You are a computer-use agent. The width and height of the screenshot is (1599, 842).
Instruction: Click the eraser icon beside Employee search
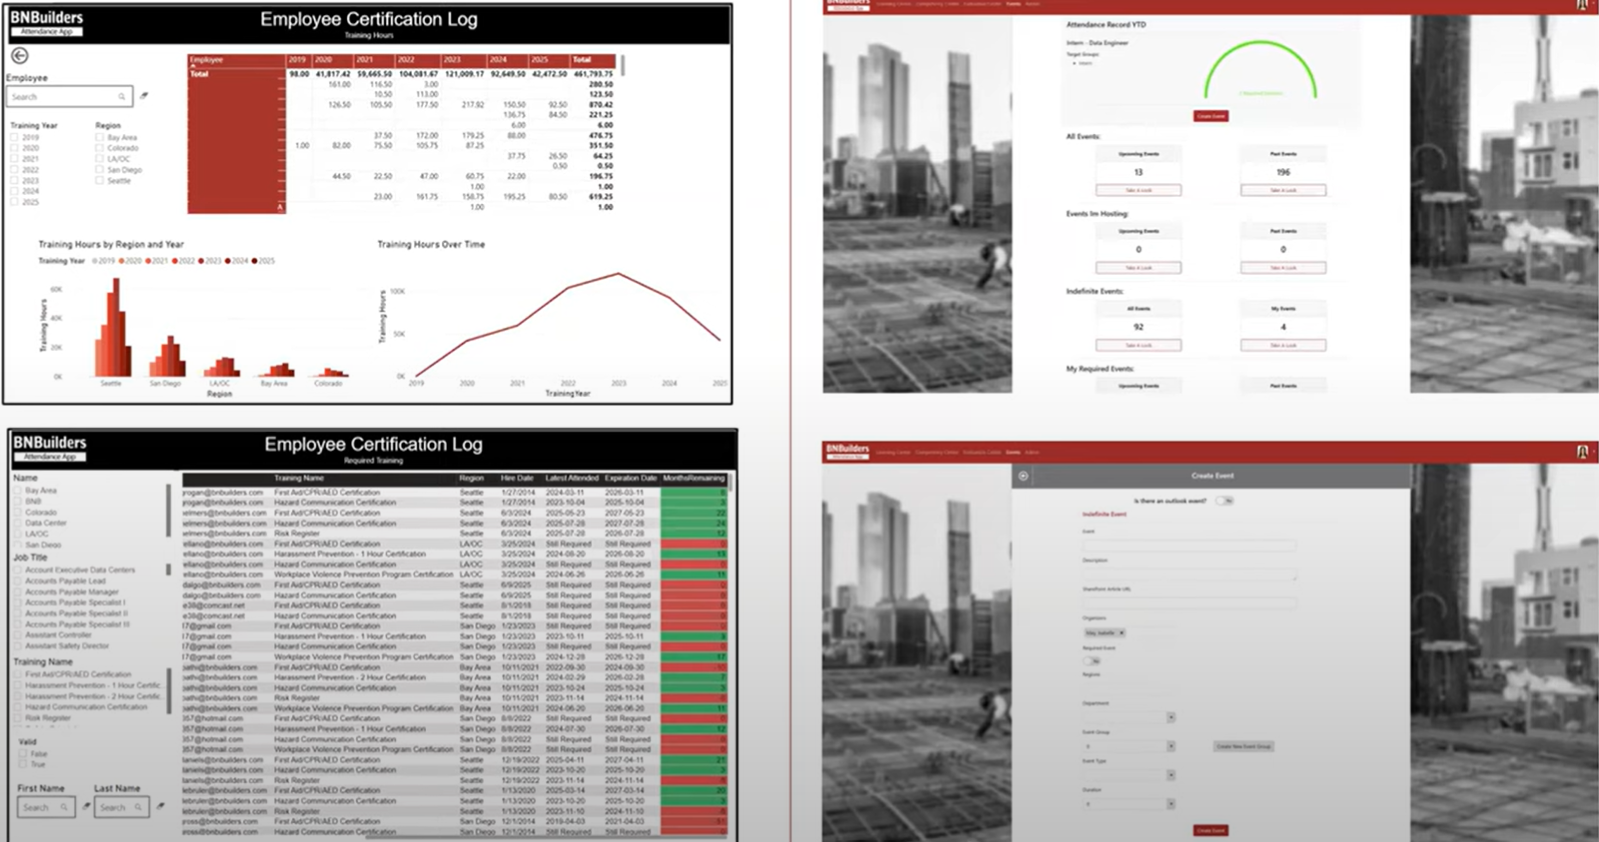(x=144, y=96)
